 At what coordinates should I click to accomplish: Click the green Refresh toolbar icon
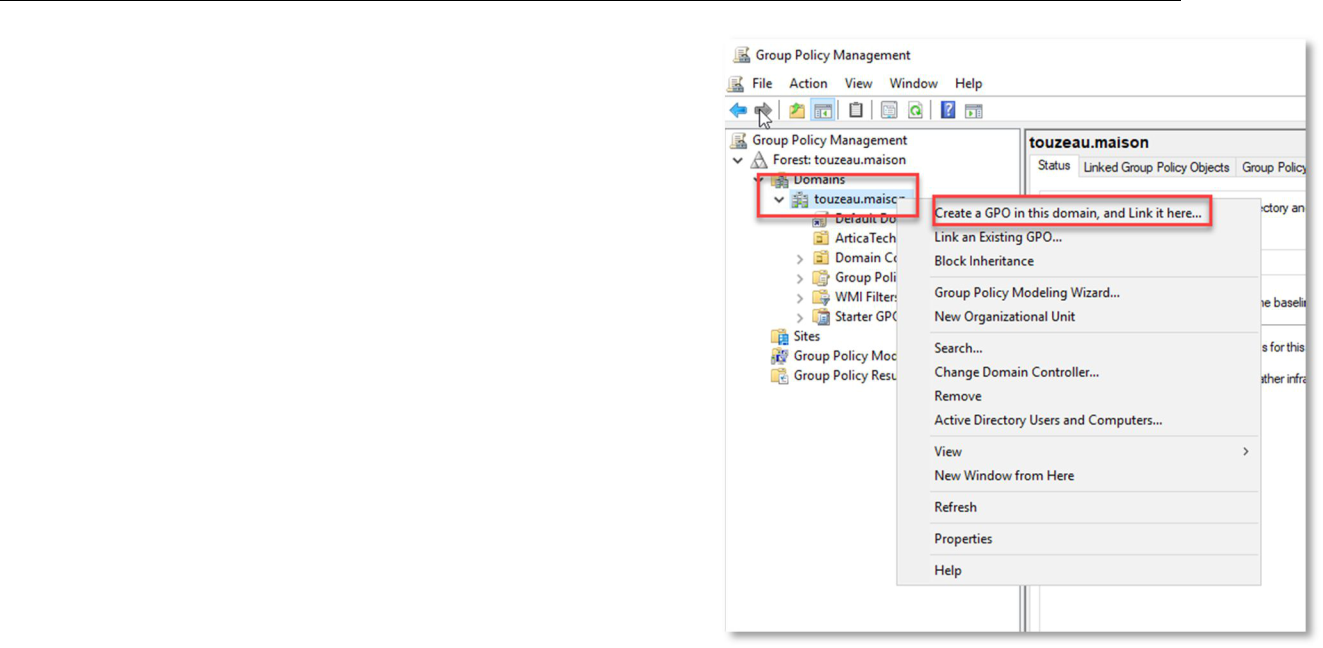click(915, 111)
